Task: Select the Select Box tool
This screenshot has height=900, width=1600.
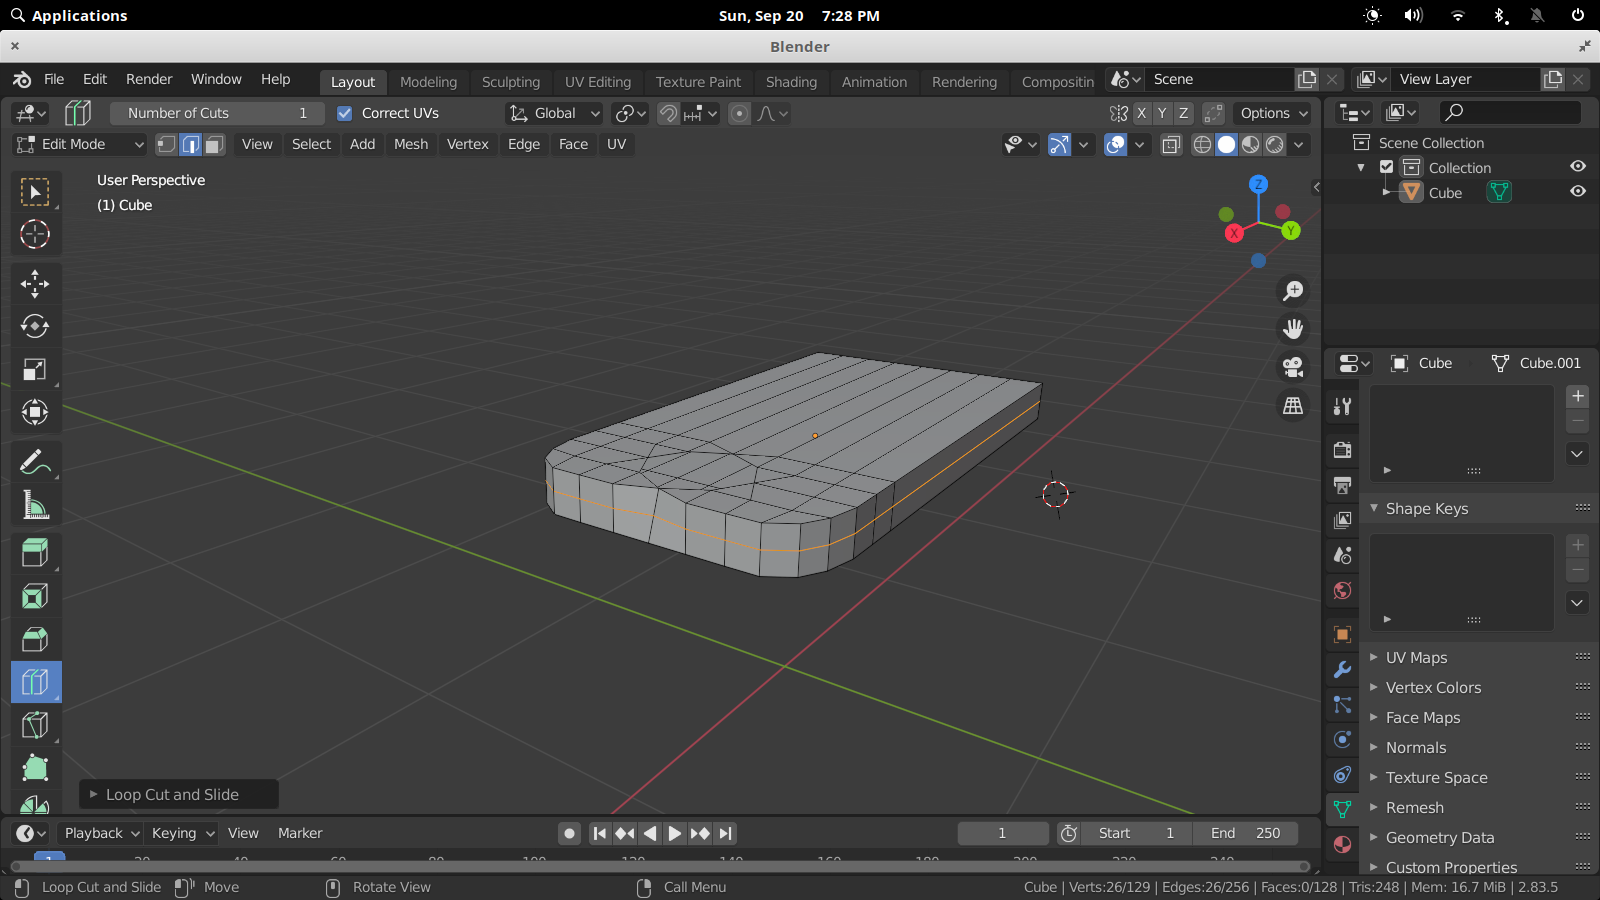Action: [x=35, y=192]
